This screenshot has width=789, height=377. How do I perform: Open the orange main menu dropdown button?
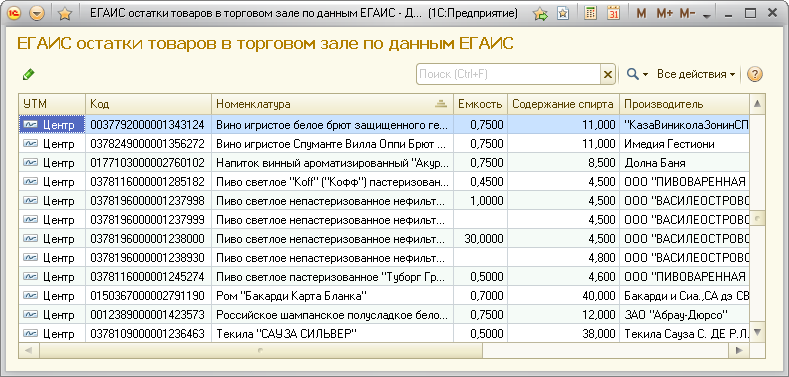(x=37, y=14)
